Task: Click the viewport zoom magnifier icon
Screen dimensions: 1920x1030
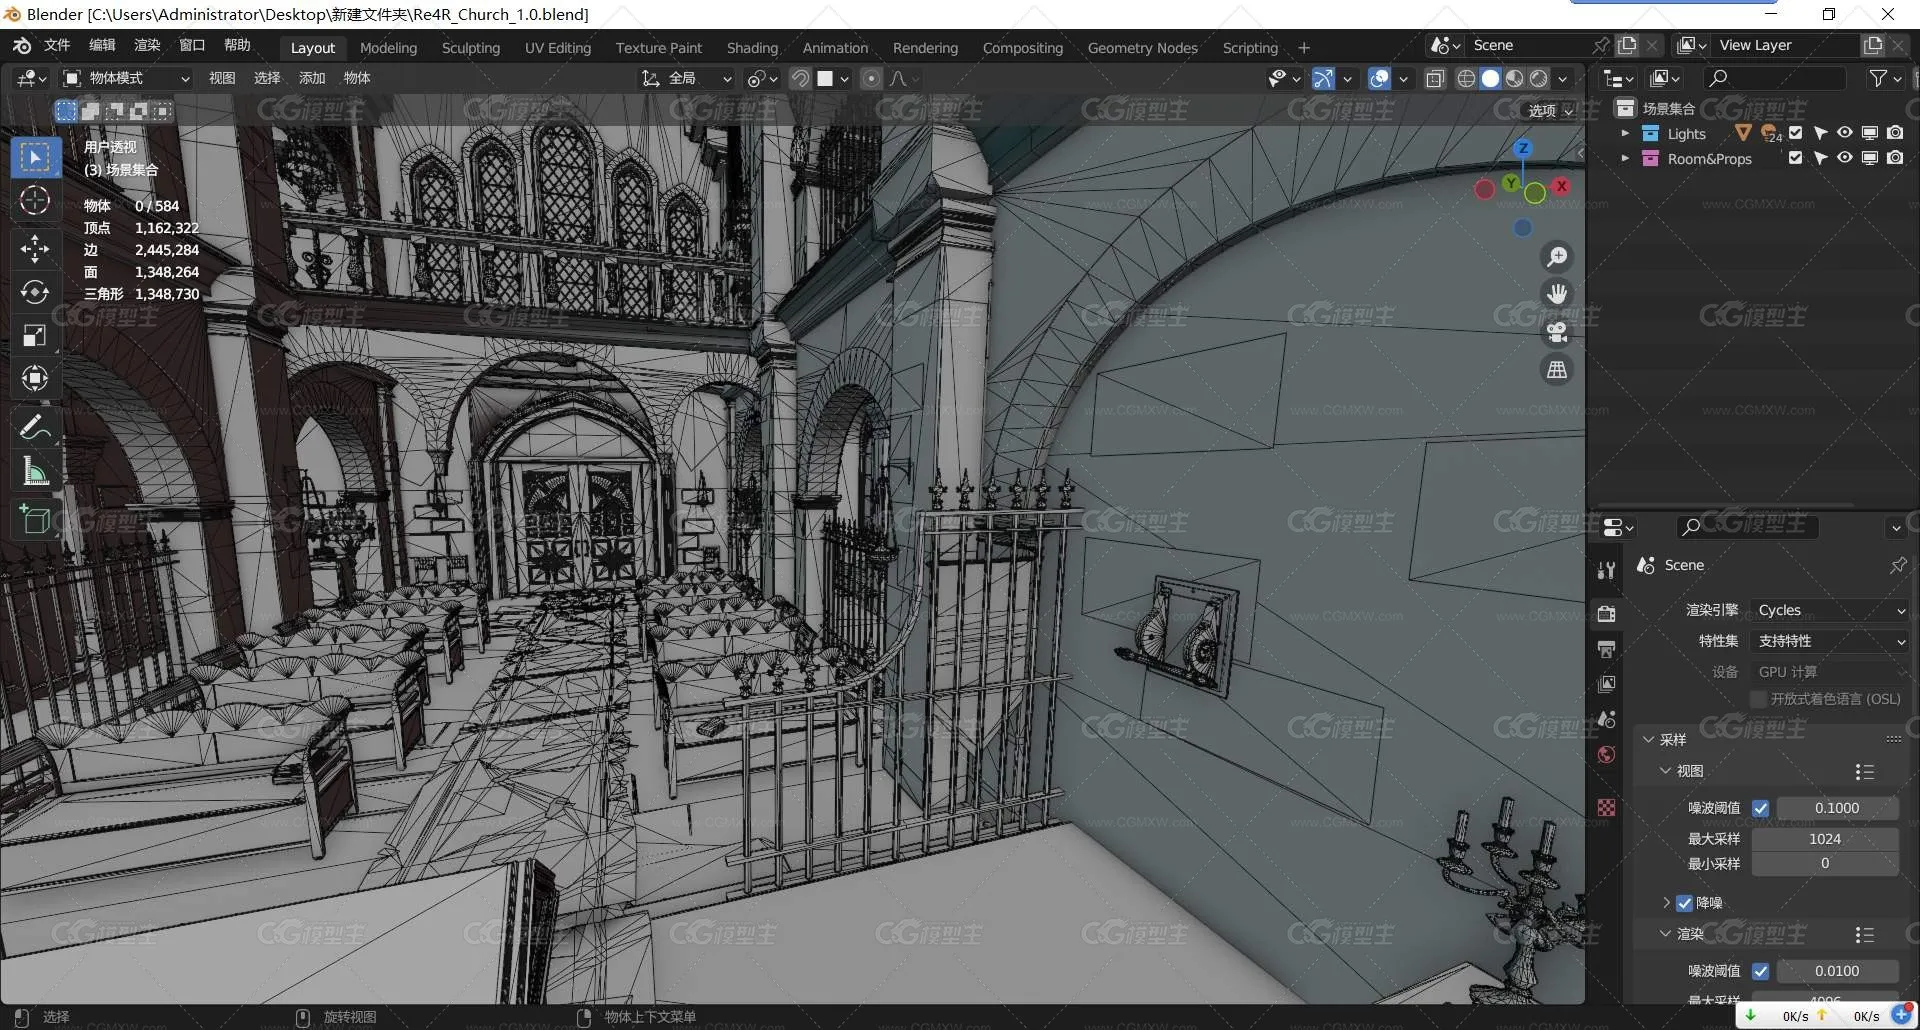Action: (1557, 257)
